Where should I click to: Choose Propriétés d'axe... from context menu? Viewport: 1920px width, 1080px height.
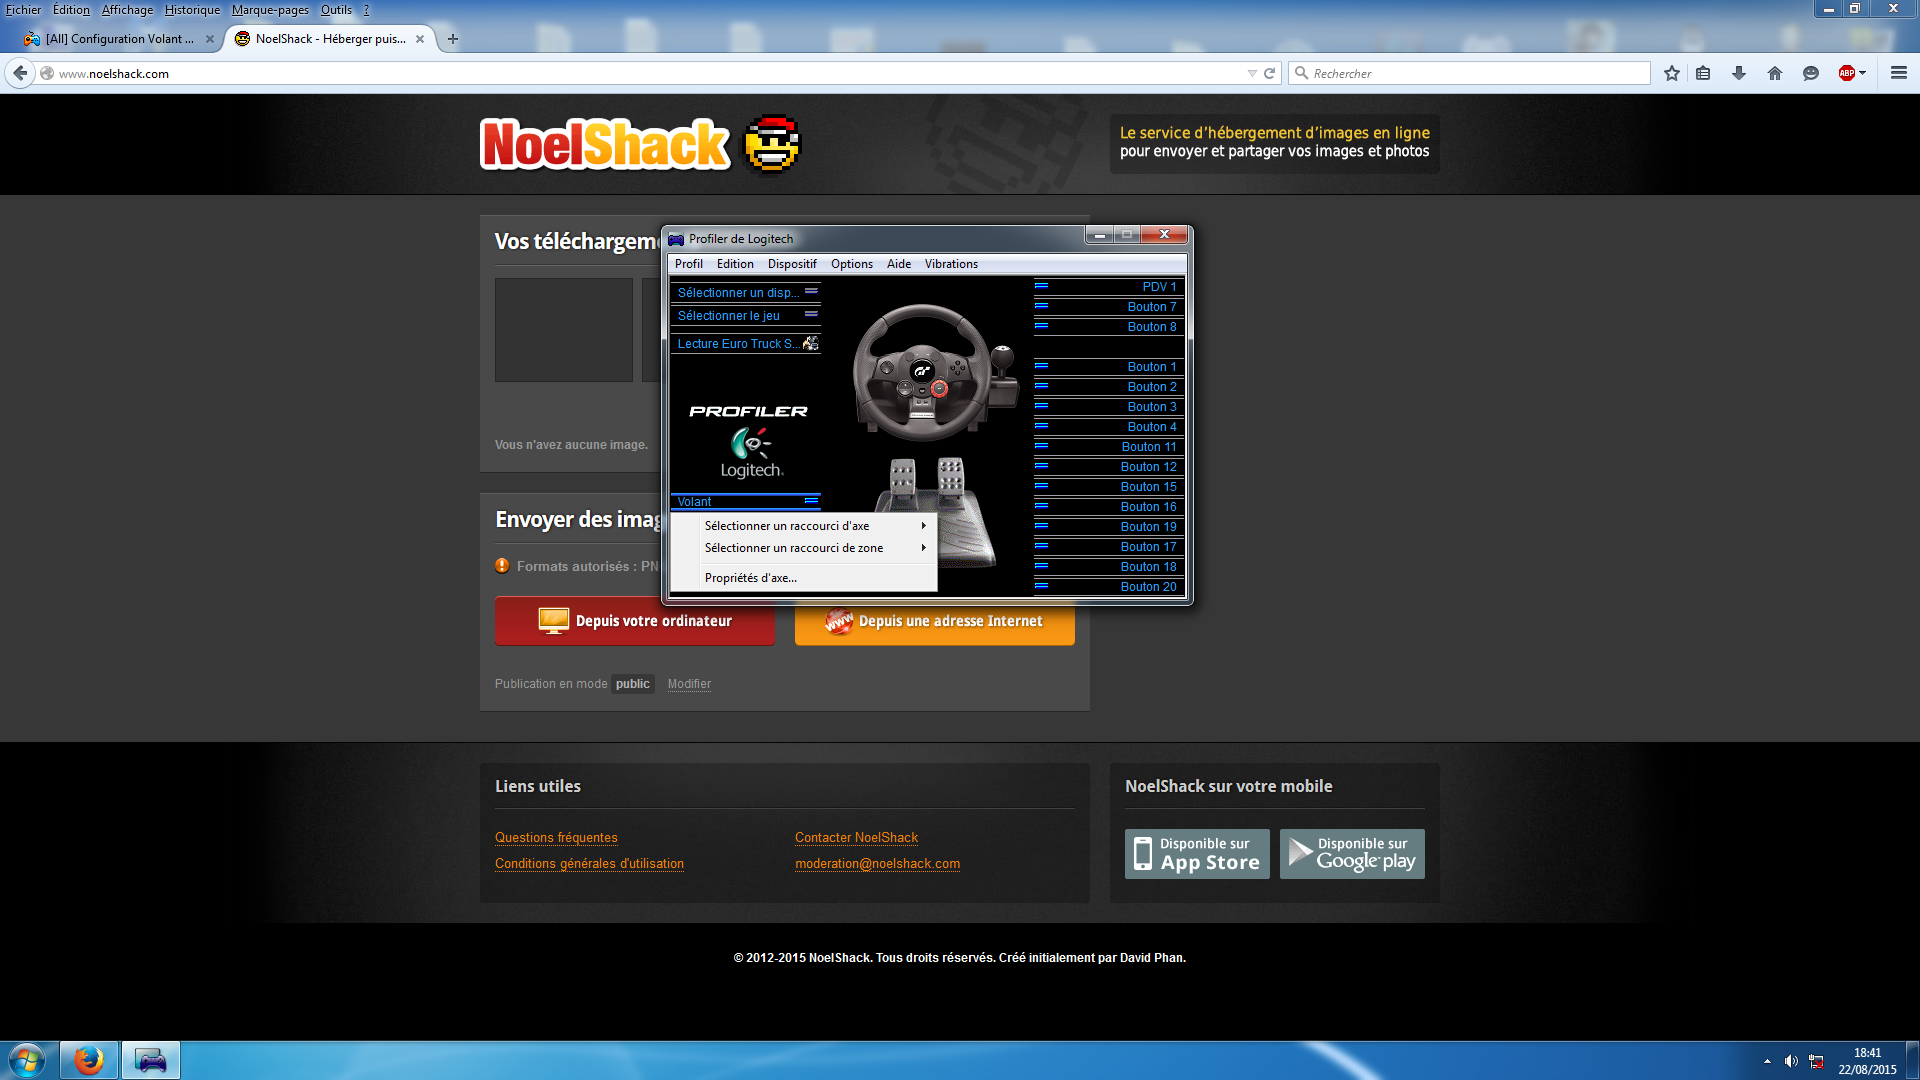pyautogui.click(x=803, y=578)
